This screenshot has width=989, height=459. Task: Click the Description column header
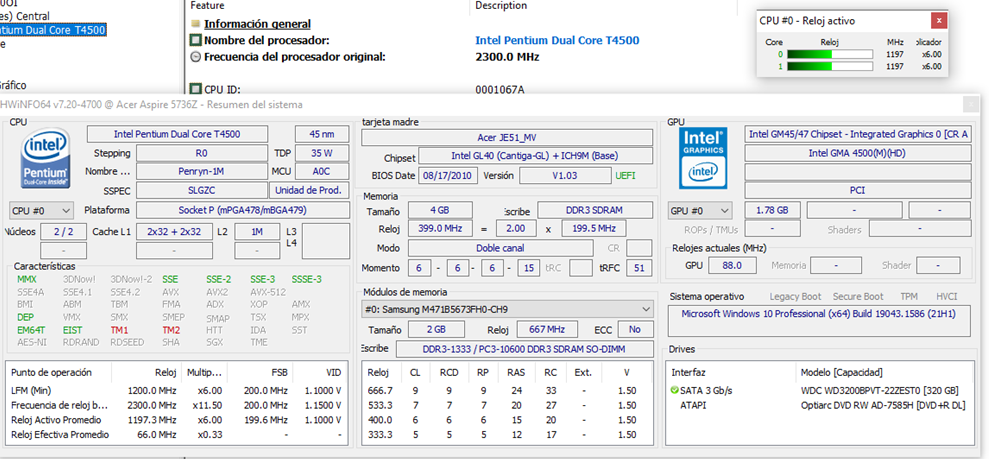point(501,6)
